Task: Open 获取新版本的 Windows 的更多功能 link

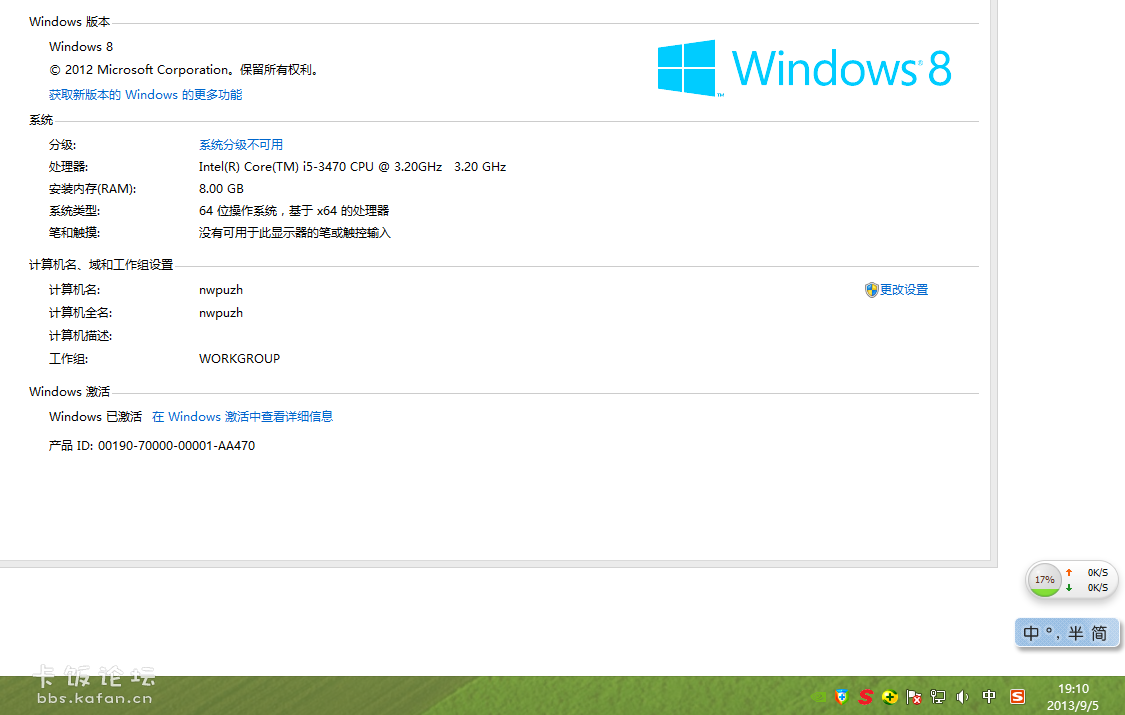Action: coord(145,95)
